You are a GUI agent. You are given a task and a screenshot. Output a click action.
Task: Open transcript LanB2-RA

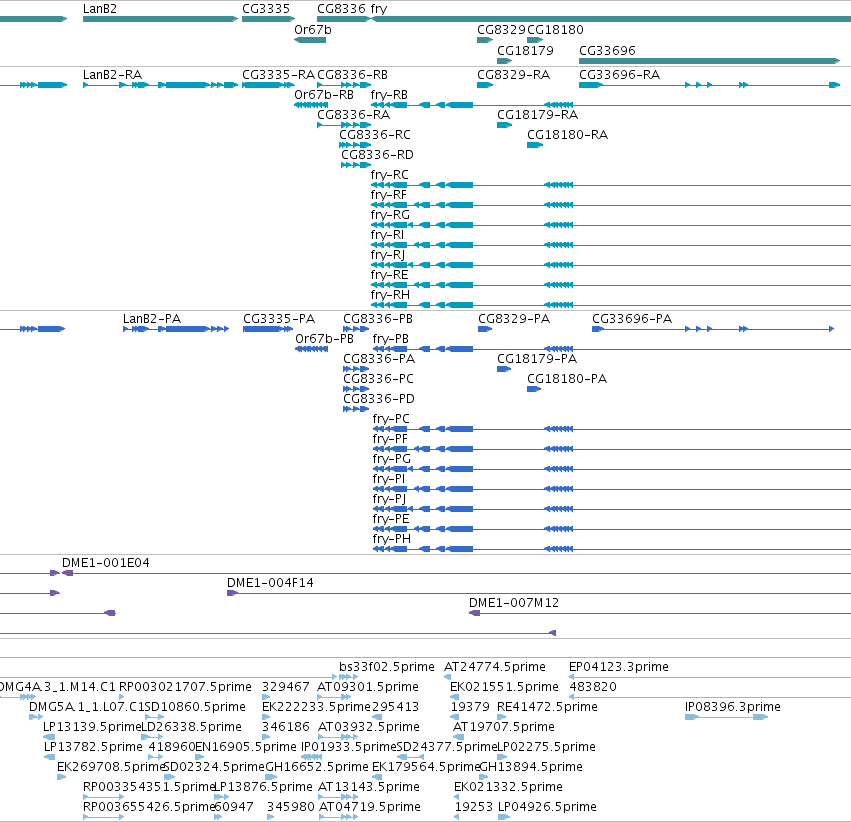(x=112, y=74)
